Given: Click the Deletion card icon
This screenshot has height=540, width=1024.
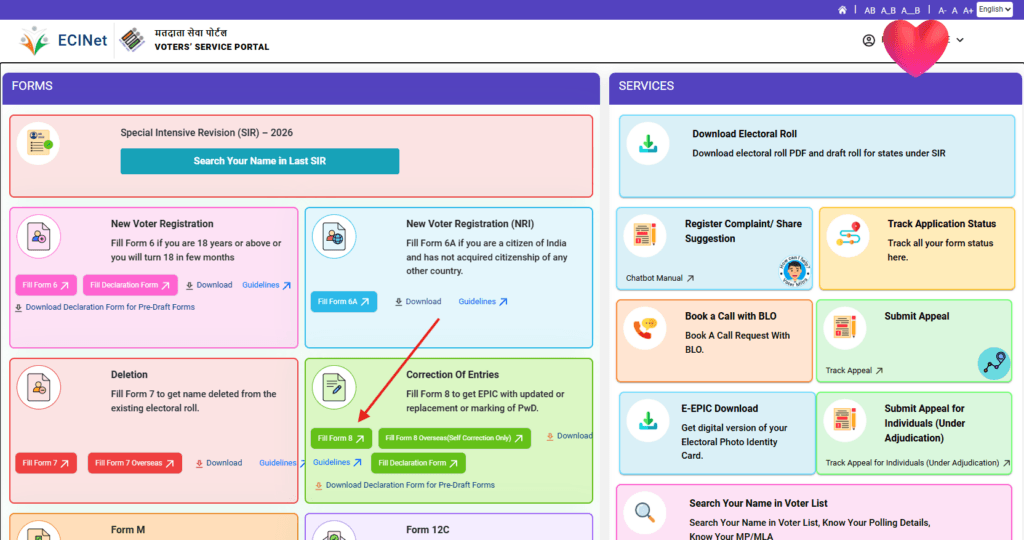Looking at the screenshot, I should pos(39,387).
